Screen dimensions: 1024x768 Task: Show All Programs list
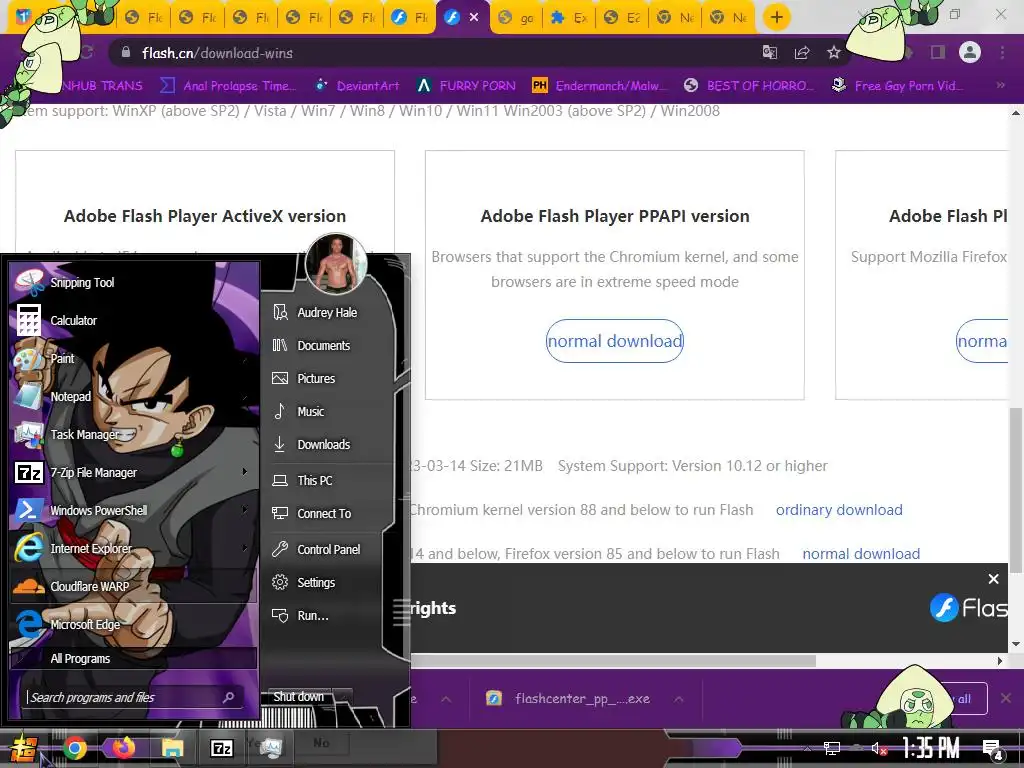(134, 658)
